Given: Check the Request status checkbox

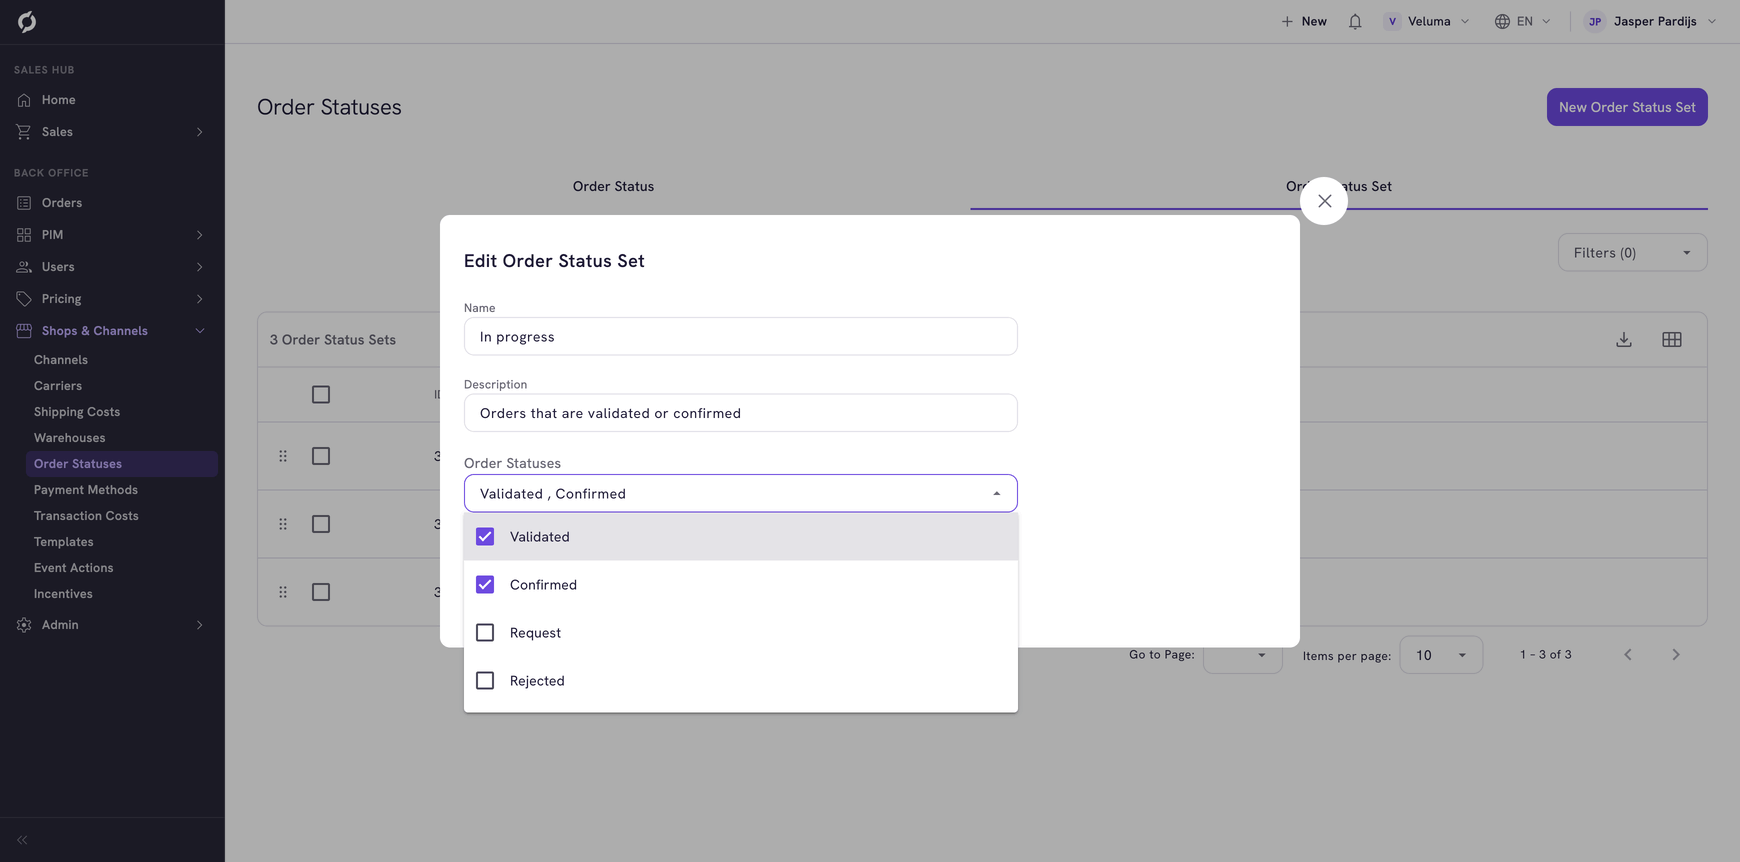Looking at the screenshot, I should [x=485, y=633].
